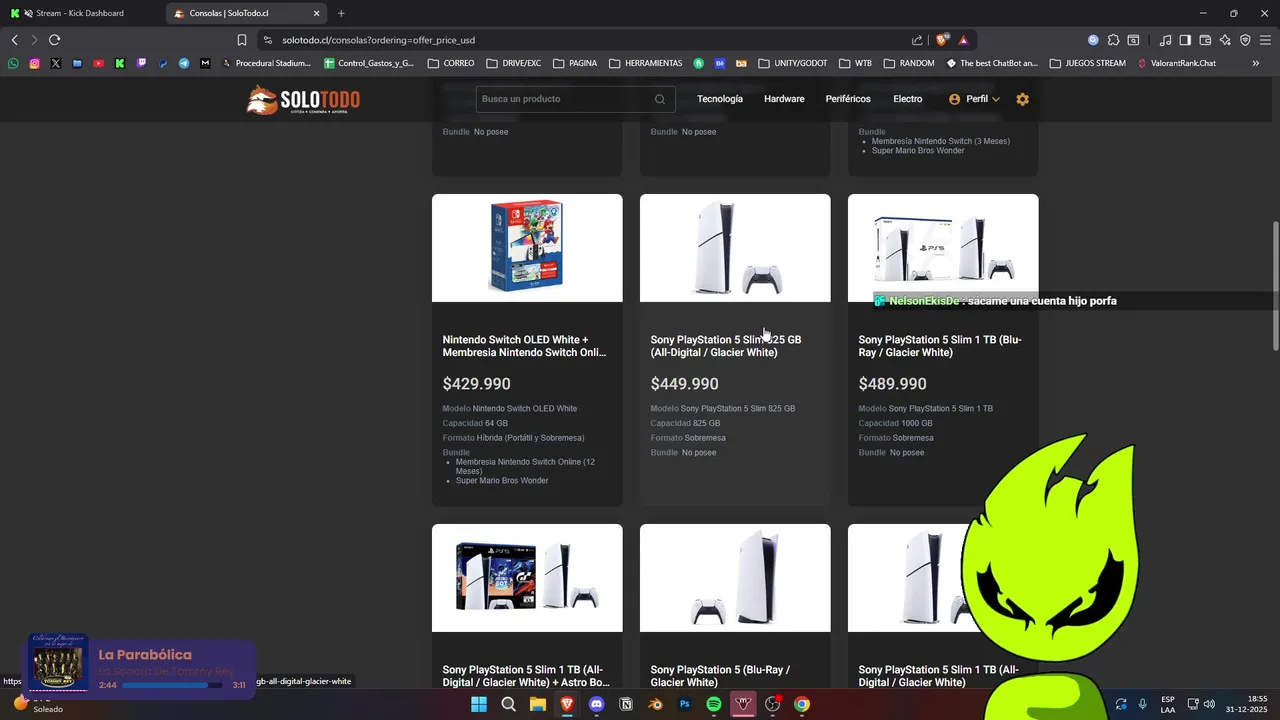Reload the page

[x=54, y=40]
